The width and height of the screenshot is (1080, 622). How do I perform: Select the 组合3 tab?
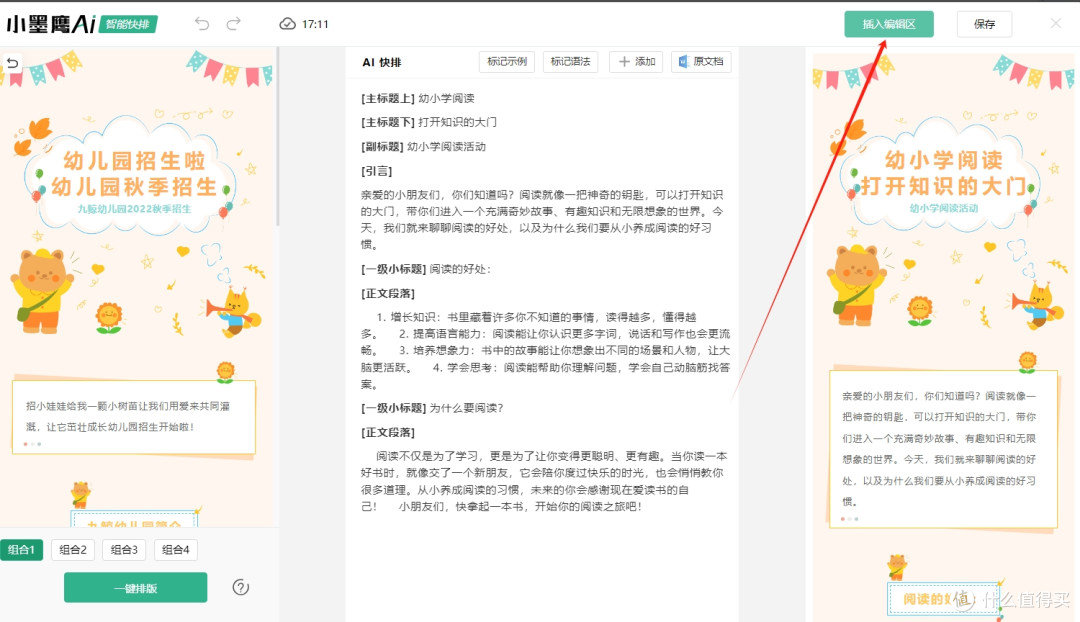(124, 550)
